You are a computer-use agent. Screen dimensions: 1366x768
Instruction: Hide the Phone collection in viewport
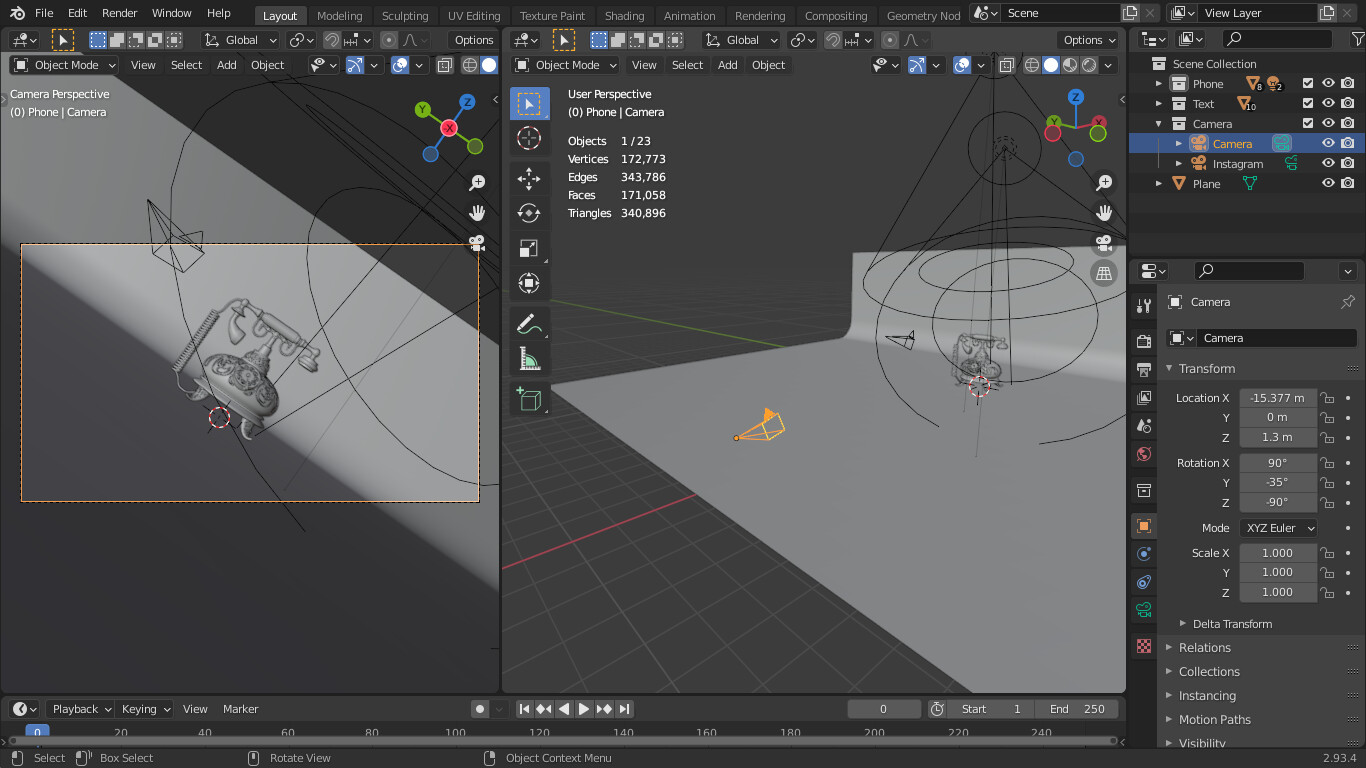pos(1328,84)
